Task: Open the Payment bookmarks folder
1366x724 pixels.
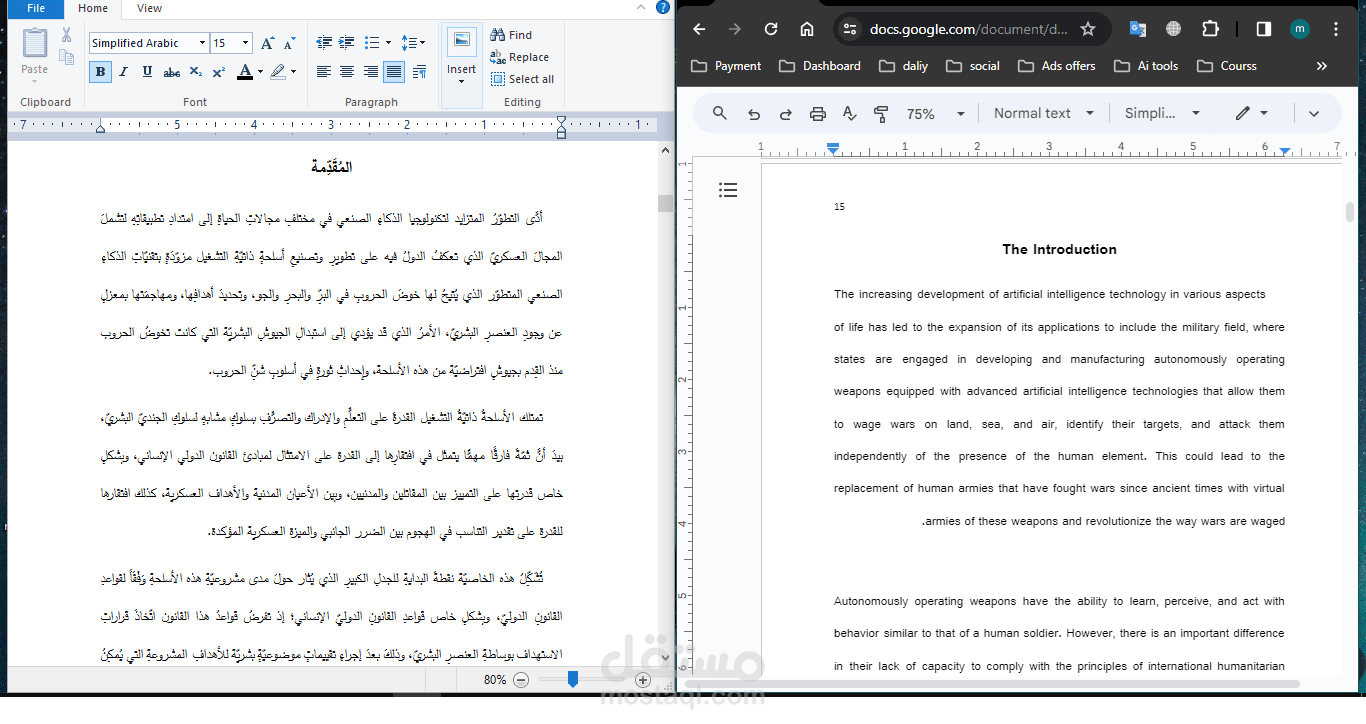Action: (726, 66)
